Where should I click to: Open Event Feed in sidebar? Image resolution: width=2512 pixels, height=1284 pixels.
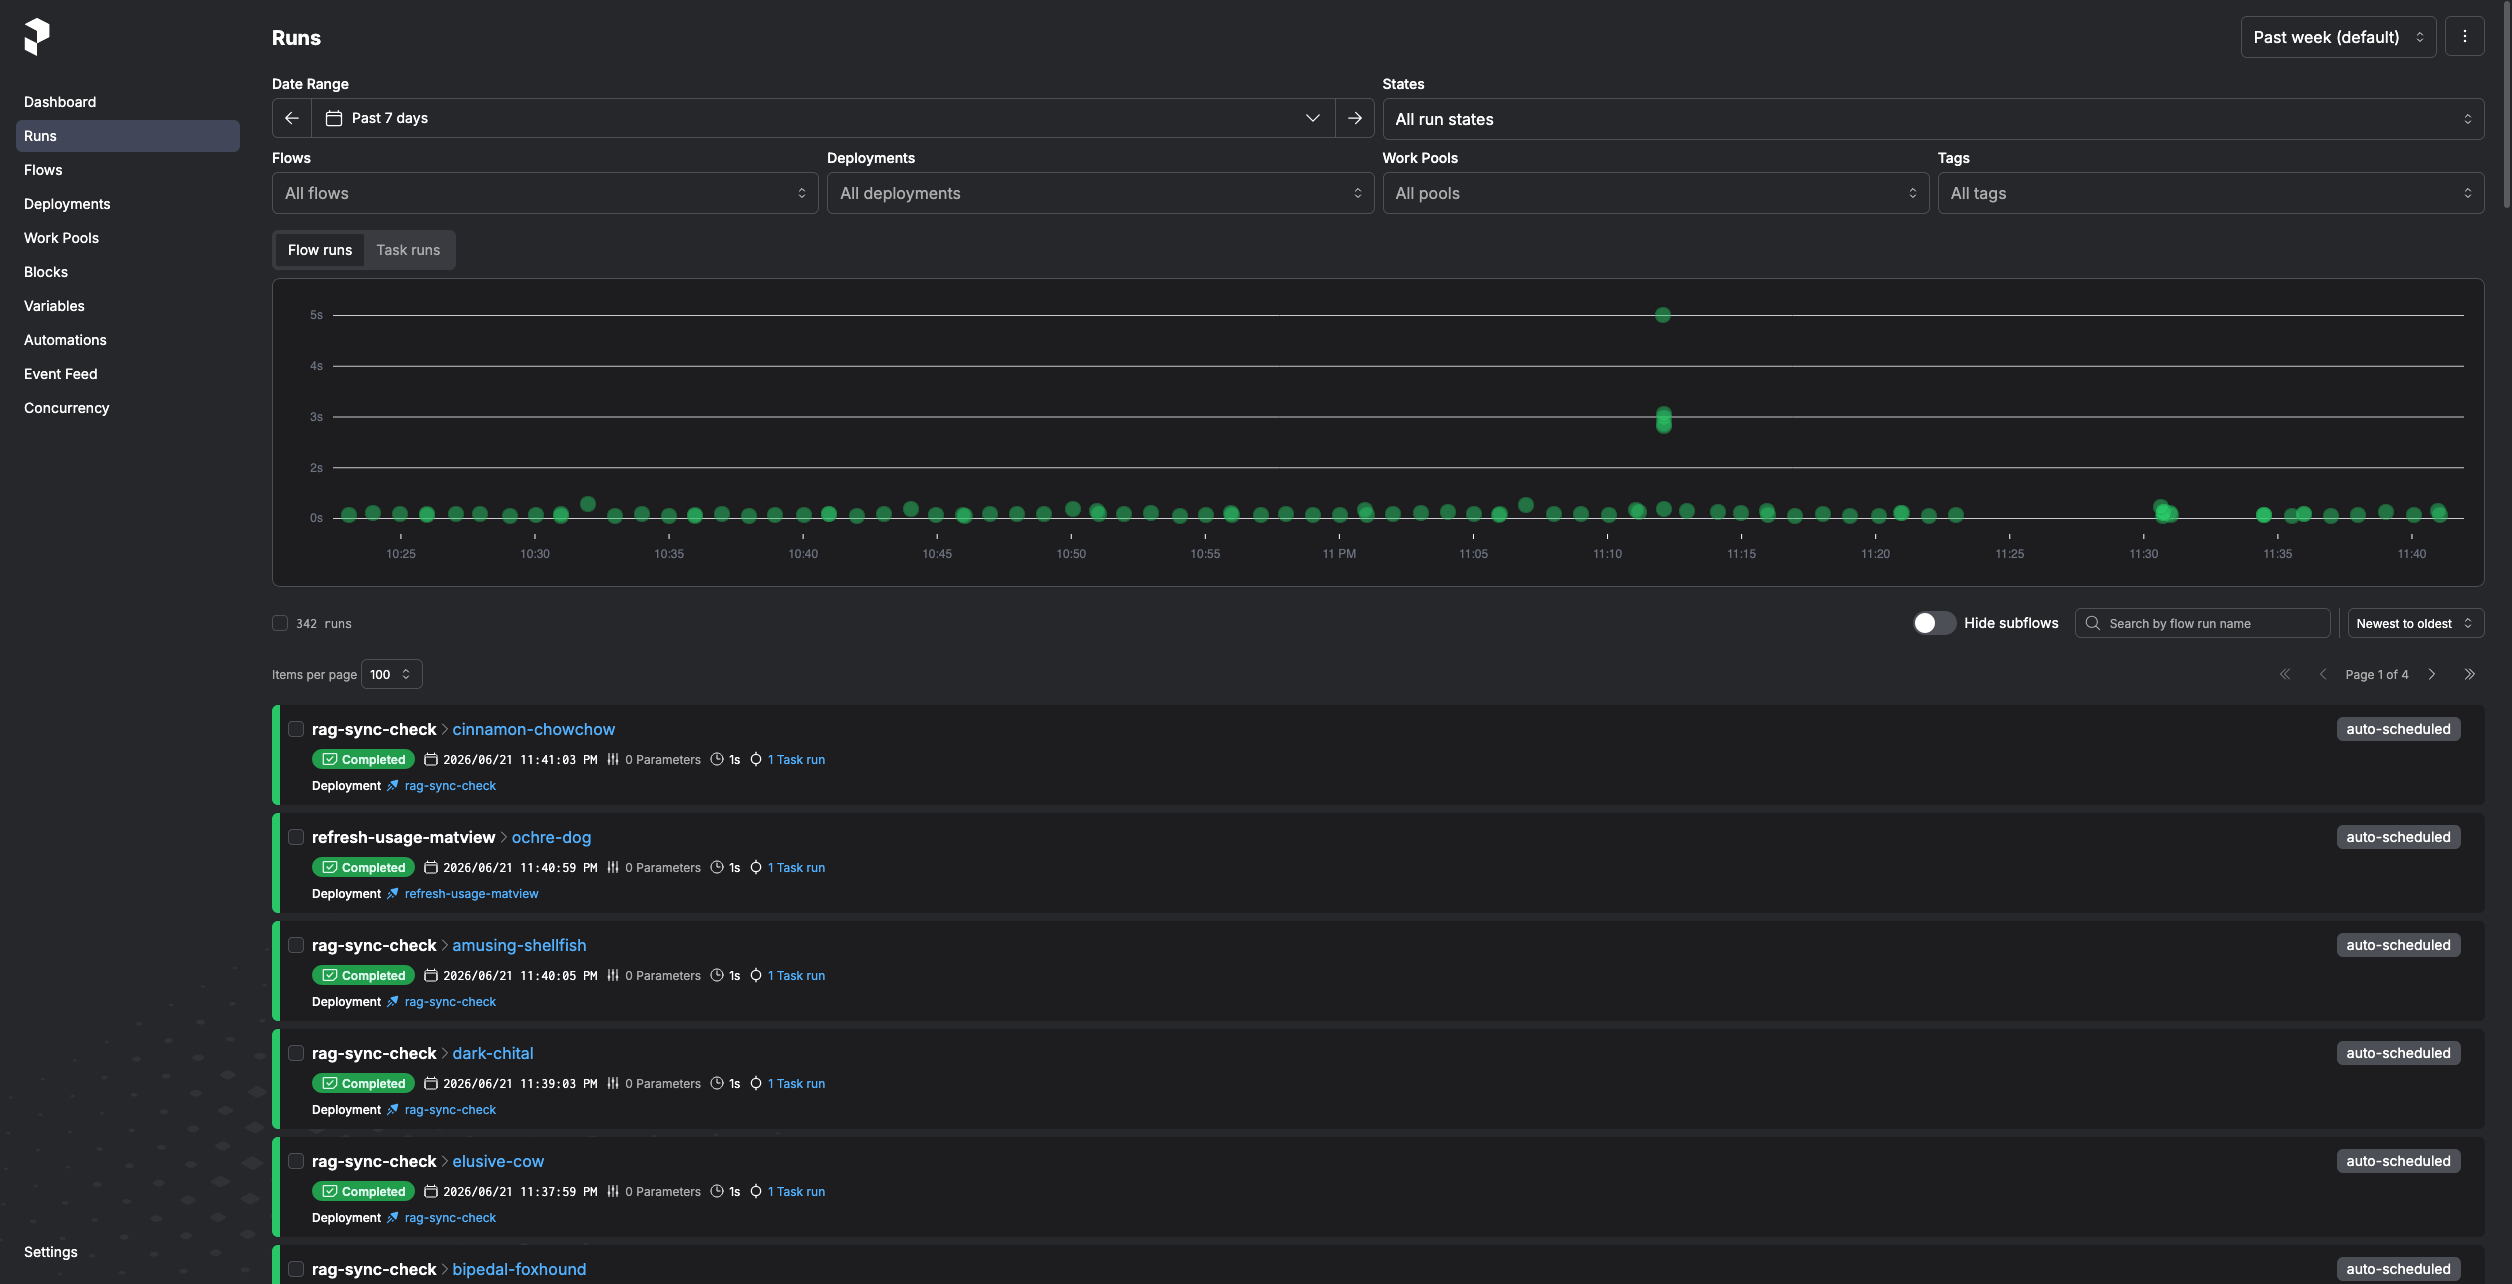(128, 374)
